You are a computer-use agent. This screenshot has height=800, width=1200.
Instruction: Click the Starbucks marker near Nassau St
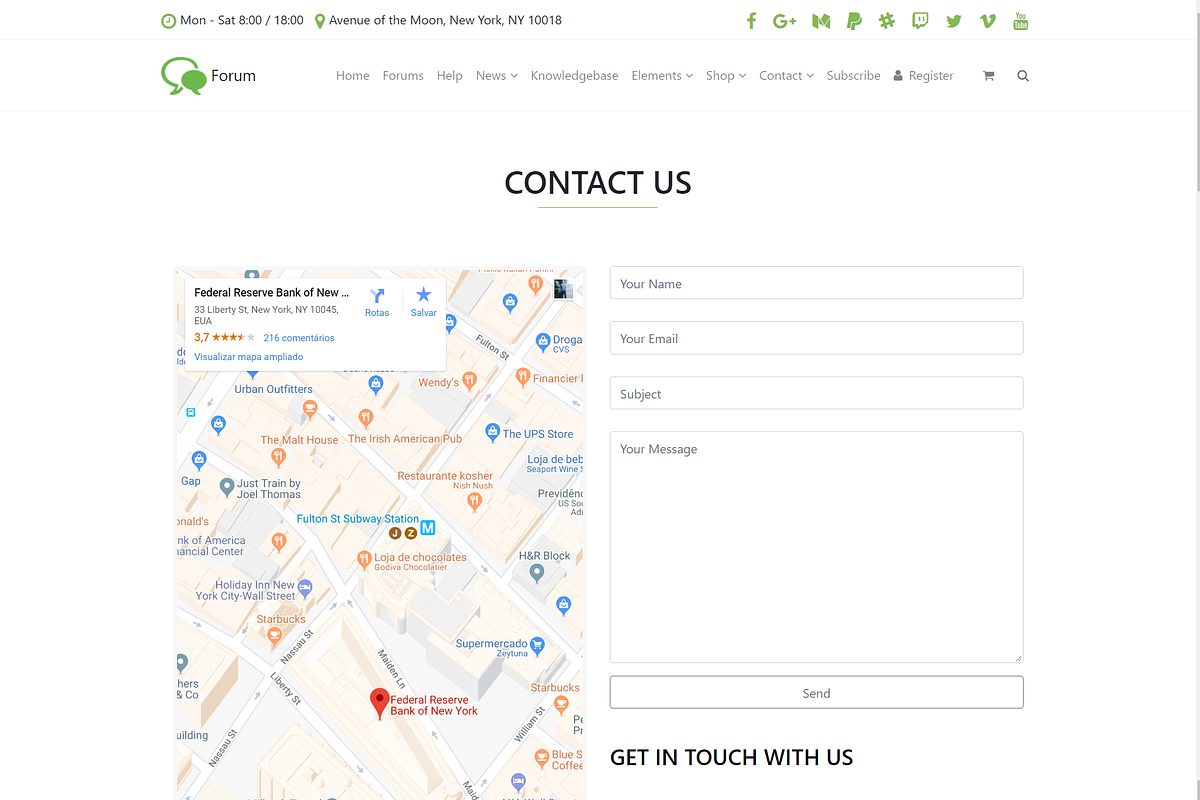pyautogui.click(x=274, y=639)
